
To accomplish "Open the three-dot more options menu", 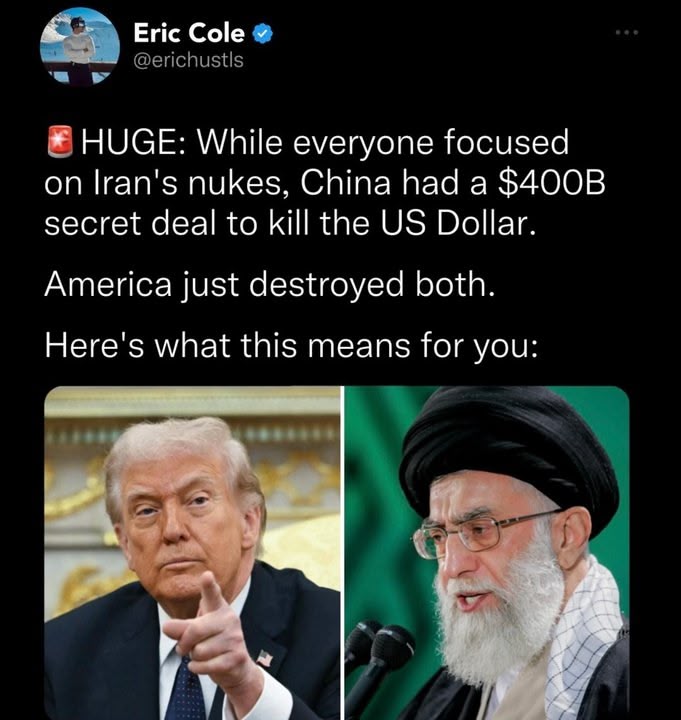I will tap(627, 33).
